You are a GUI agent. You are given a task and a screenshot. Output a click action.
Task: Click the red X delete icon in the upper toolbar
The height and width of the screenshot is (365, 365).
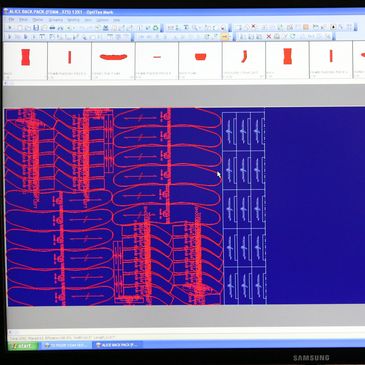(254, 26)
